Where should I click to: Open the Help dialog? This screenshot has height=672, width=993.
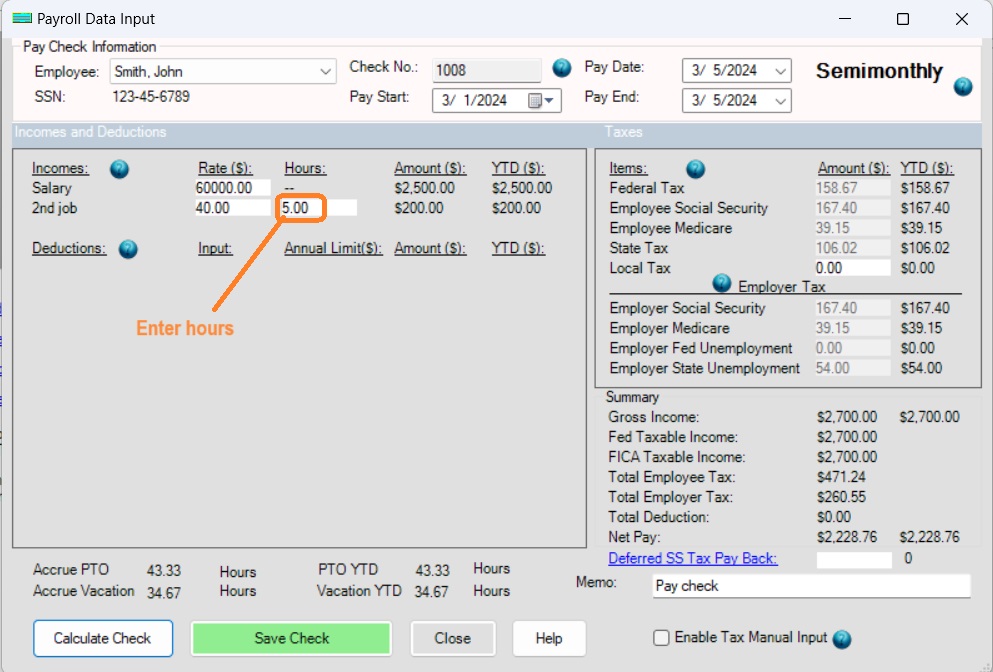click(x=548, y=638)
